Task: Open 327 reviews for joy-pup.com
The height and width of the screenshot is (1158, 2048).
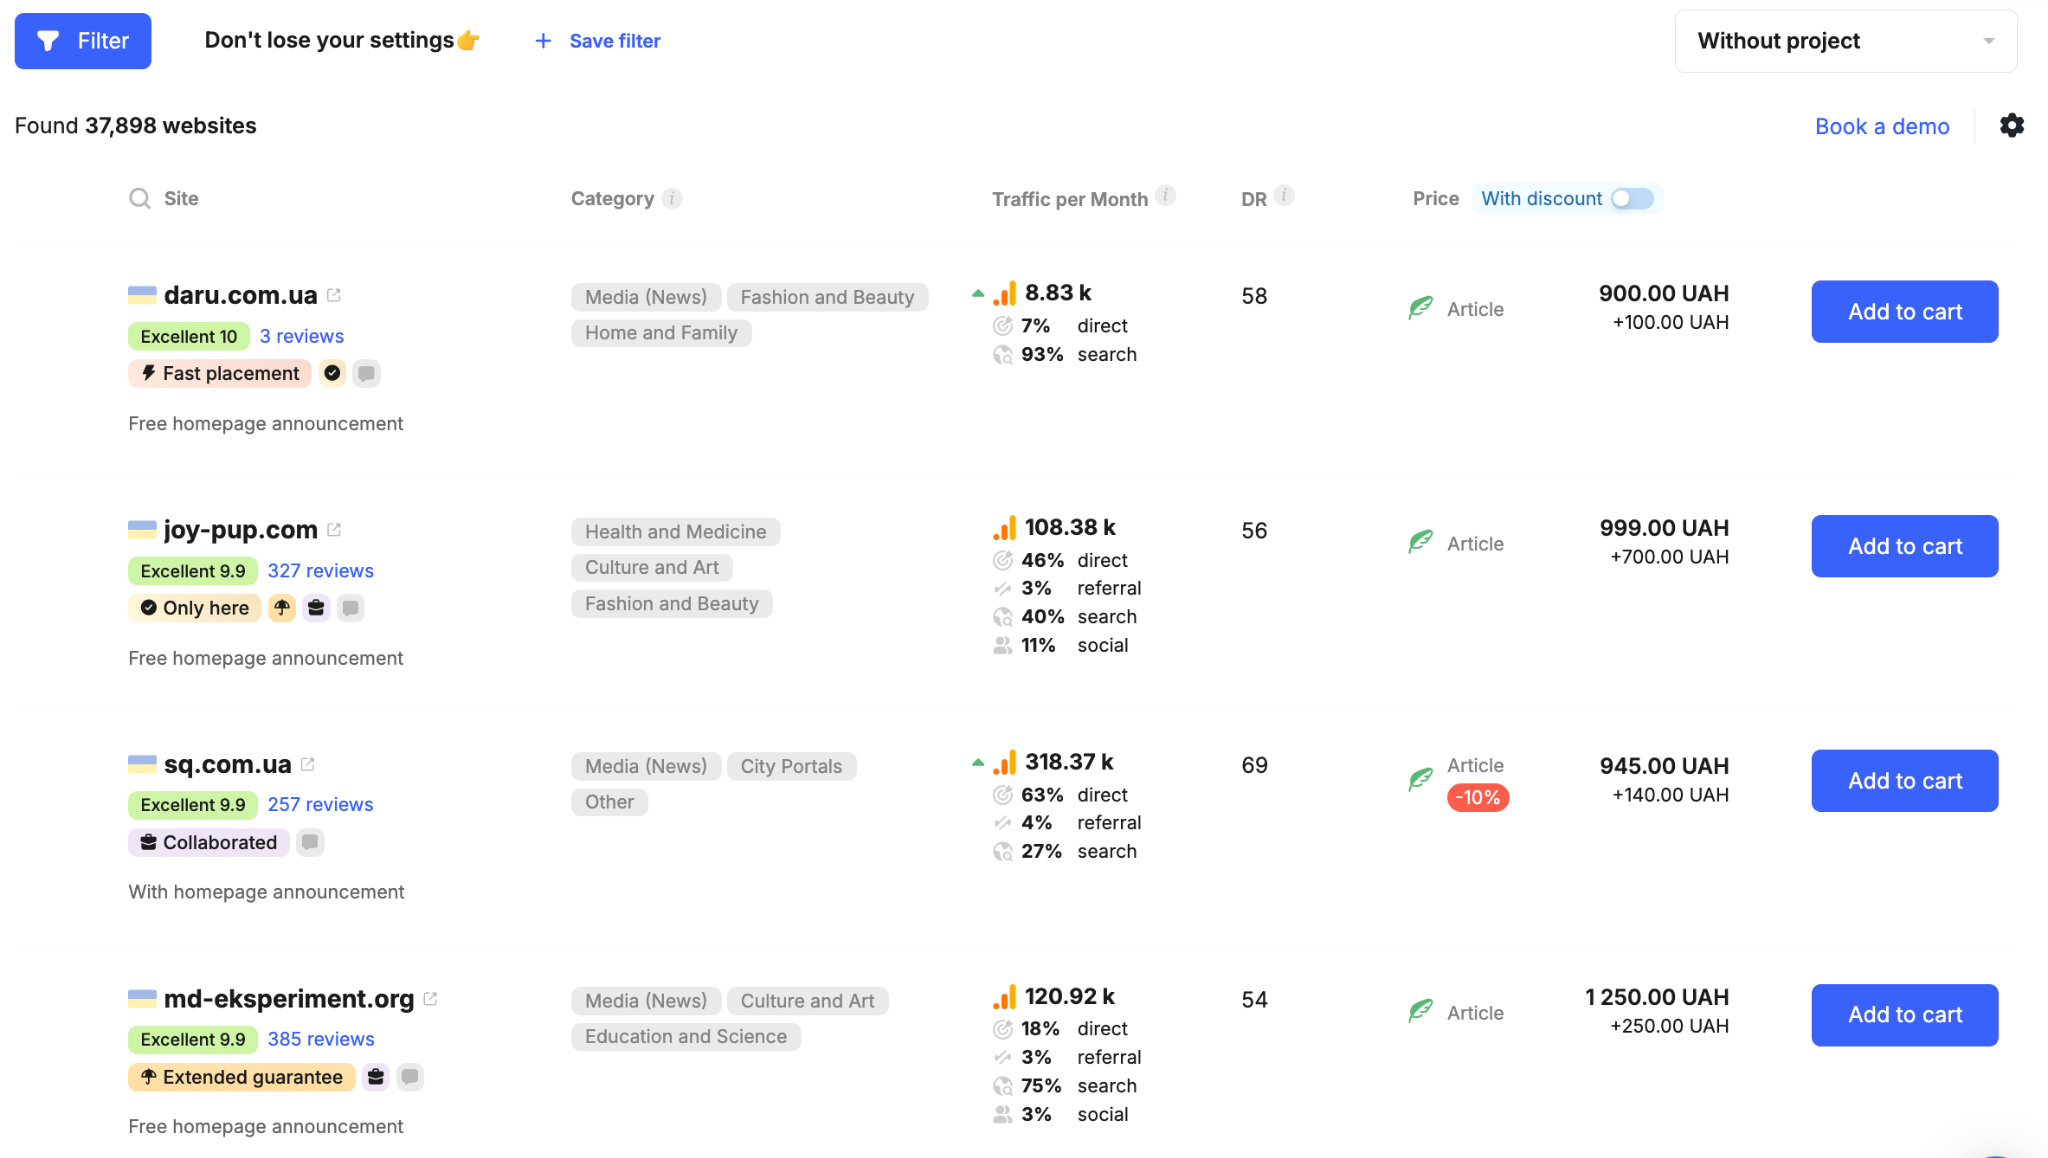Action: pos(320,571)
